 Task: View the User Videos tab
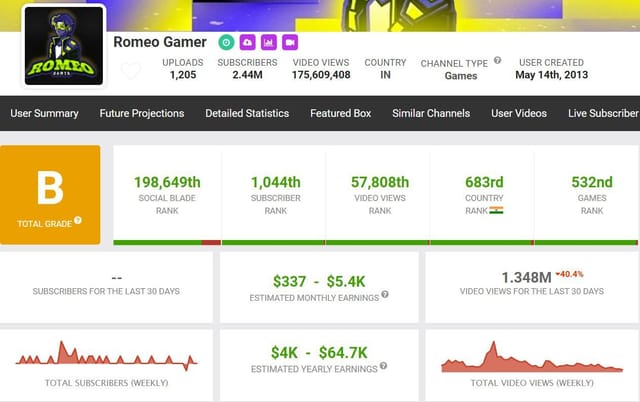[x=519, y=113]
